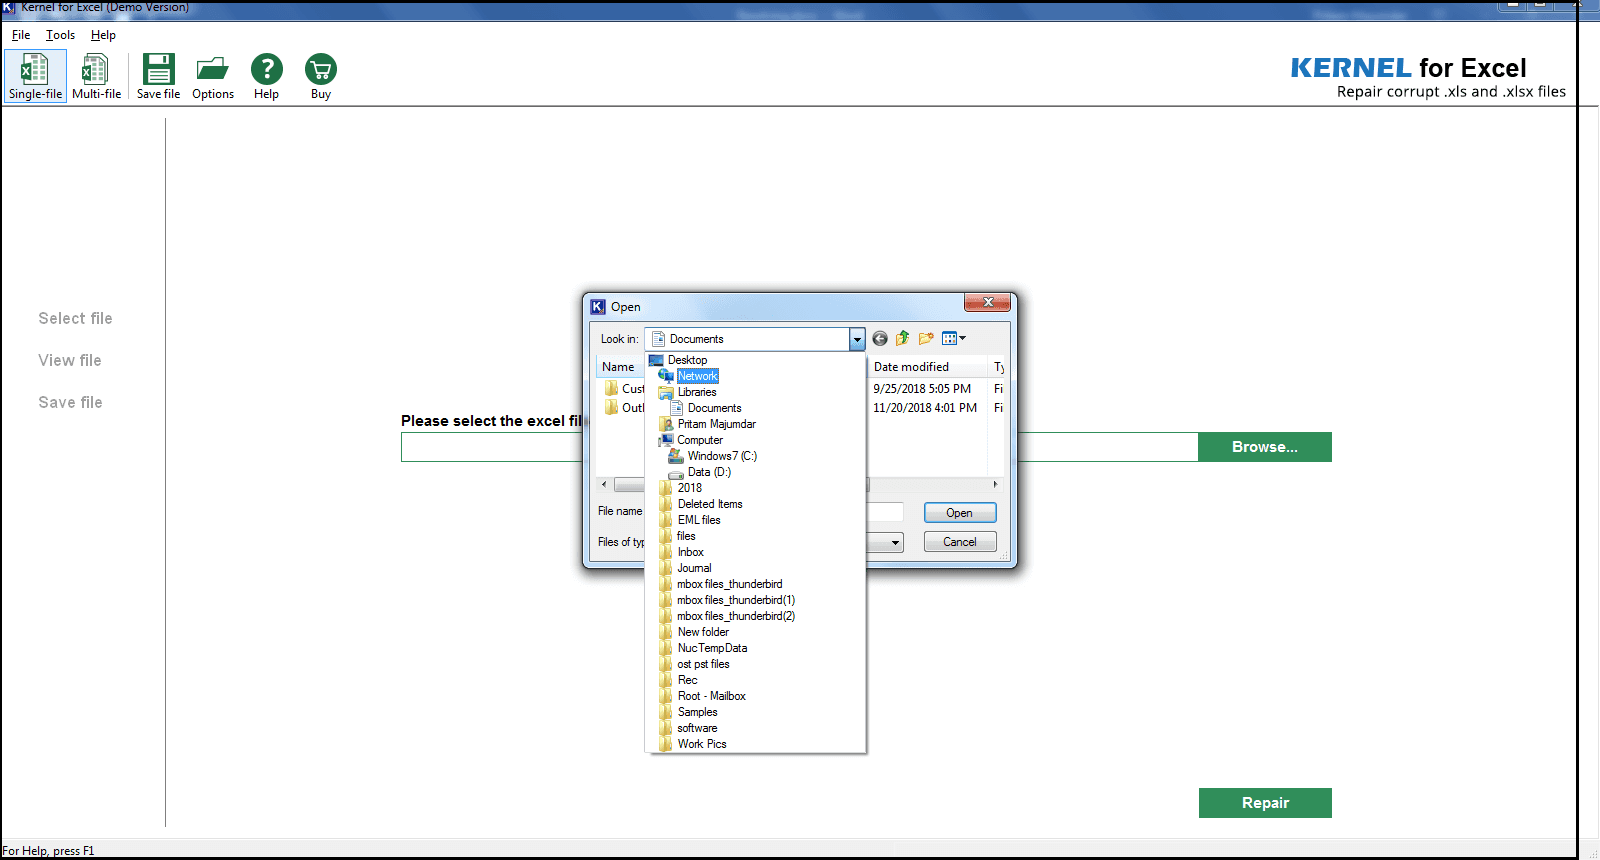1600x860 pixels.
Task: Choose Desktop in the Look in list
Action: 687,360
